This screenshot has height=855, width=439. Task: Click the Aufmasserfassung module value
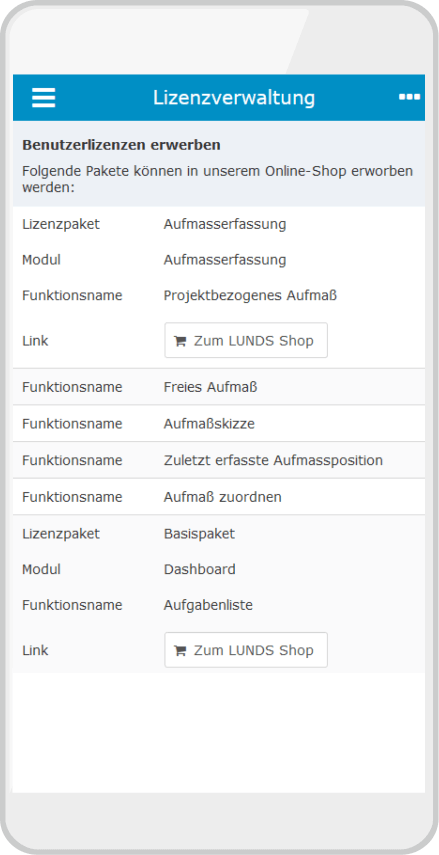pyautogui.click(x=225, y=260)
